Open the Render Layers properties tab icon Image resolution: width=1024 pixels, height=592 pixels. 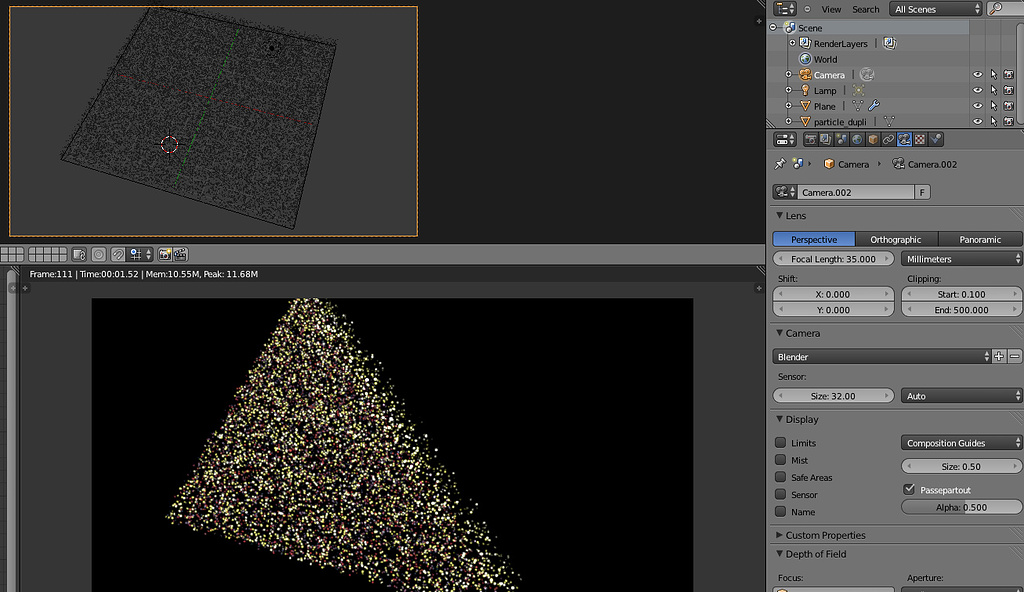click(x=825, y=139)
